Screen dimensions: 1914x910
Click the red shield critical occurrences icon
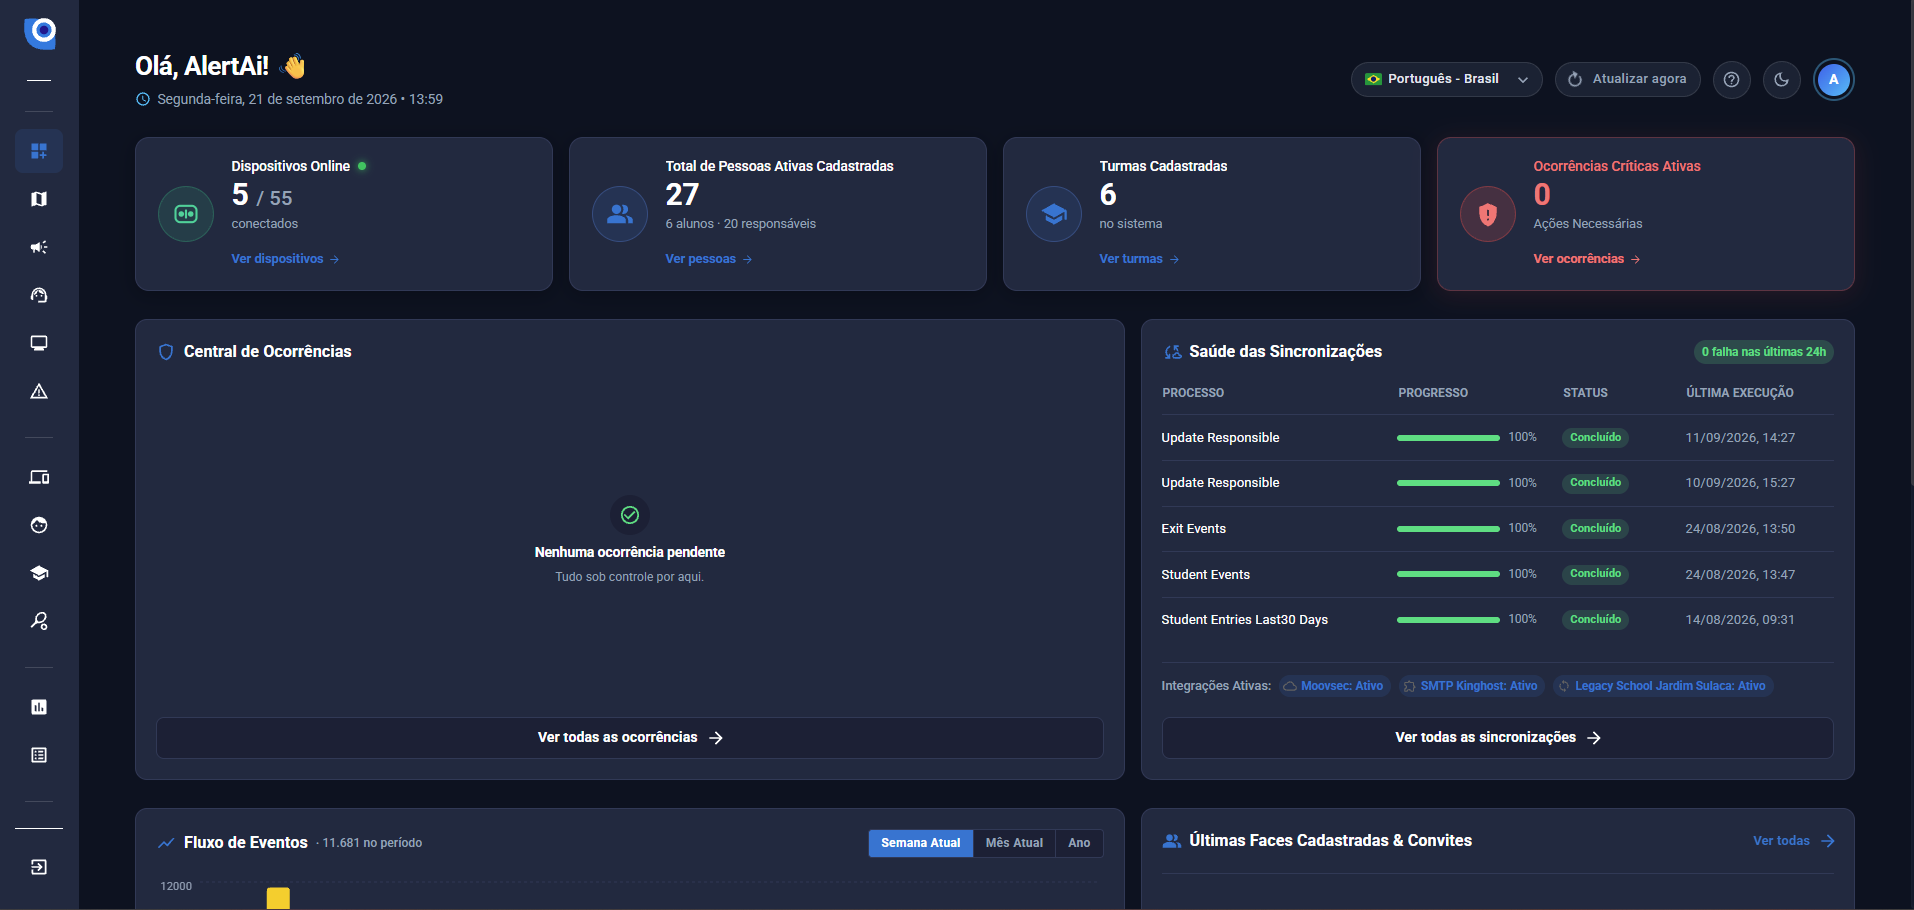click(1488, 214)
